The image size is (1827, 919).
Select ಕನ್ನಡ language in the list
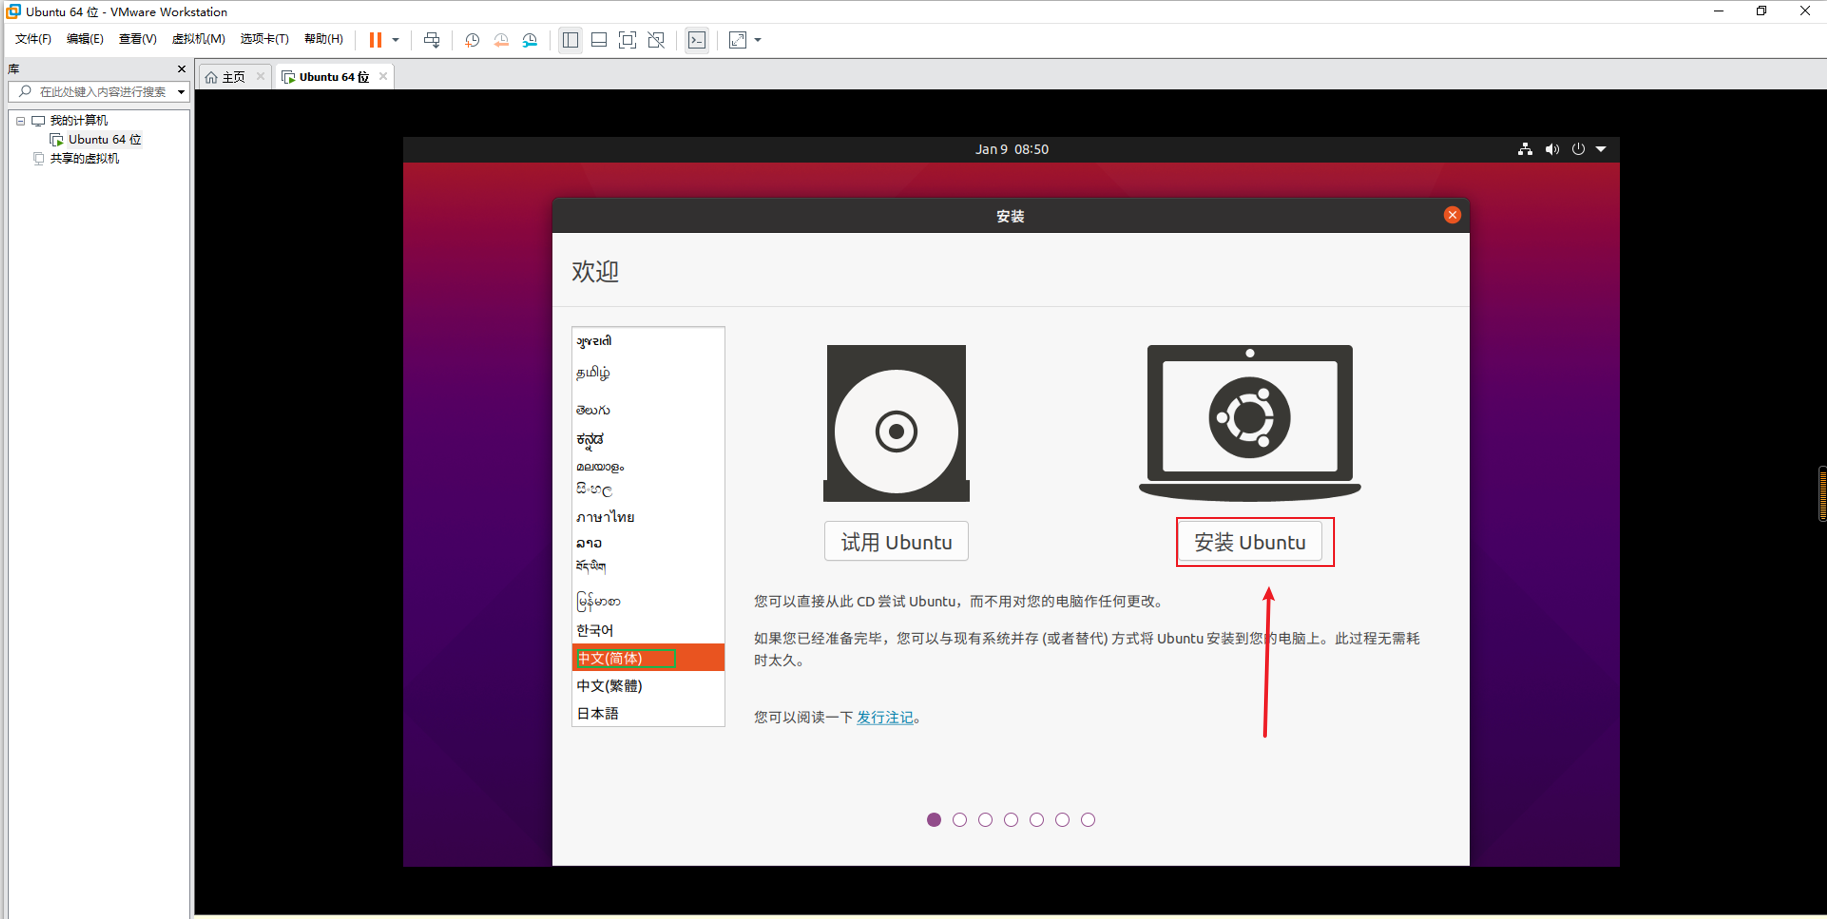(x=648, y=439)
